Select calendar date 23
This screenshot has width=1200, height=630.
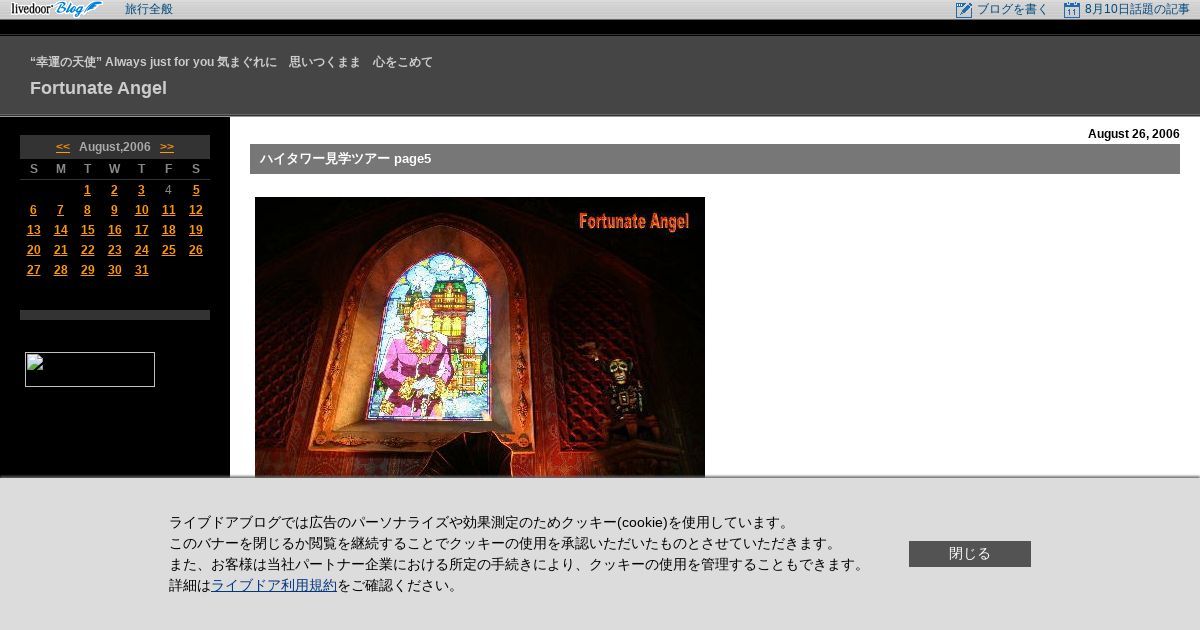coord(114,250)
